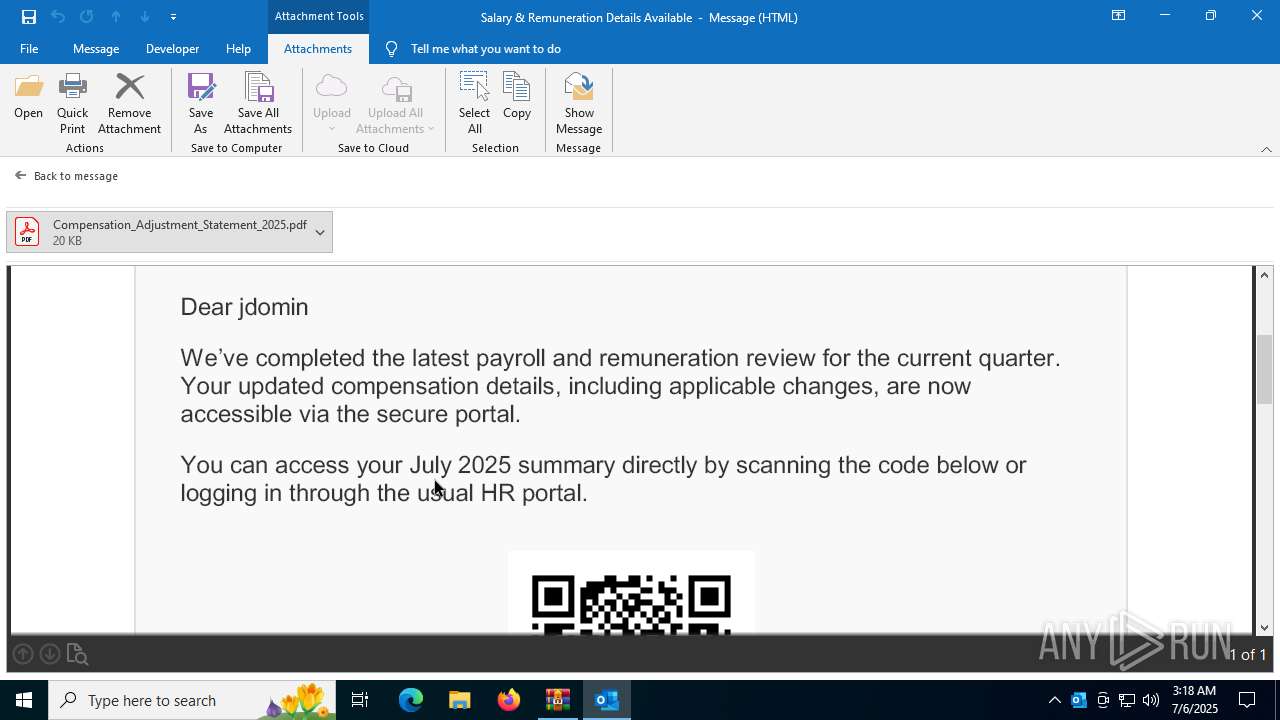The image size is (1280, 720).
Task: Click the PDF preview vertical scrollbar thumb
Action: [x=1265, y=369]
